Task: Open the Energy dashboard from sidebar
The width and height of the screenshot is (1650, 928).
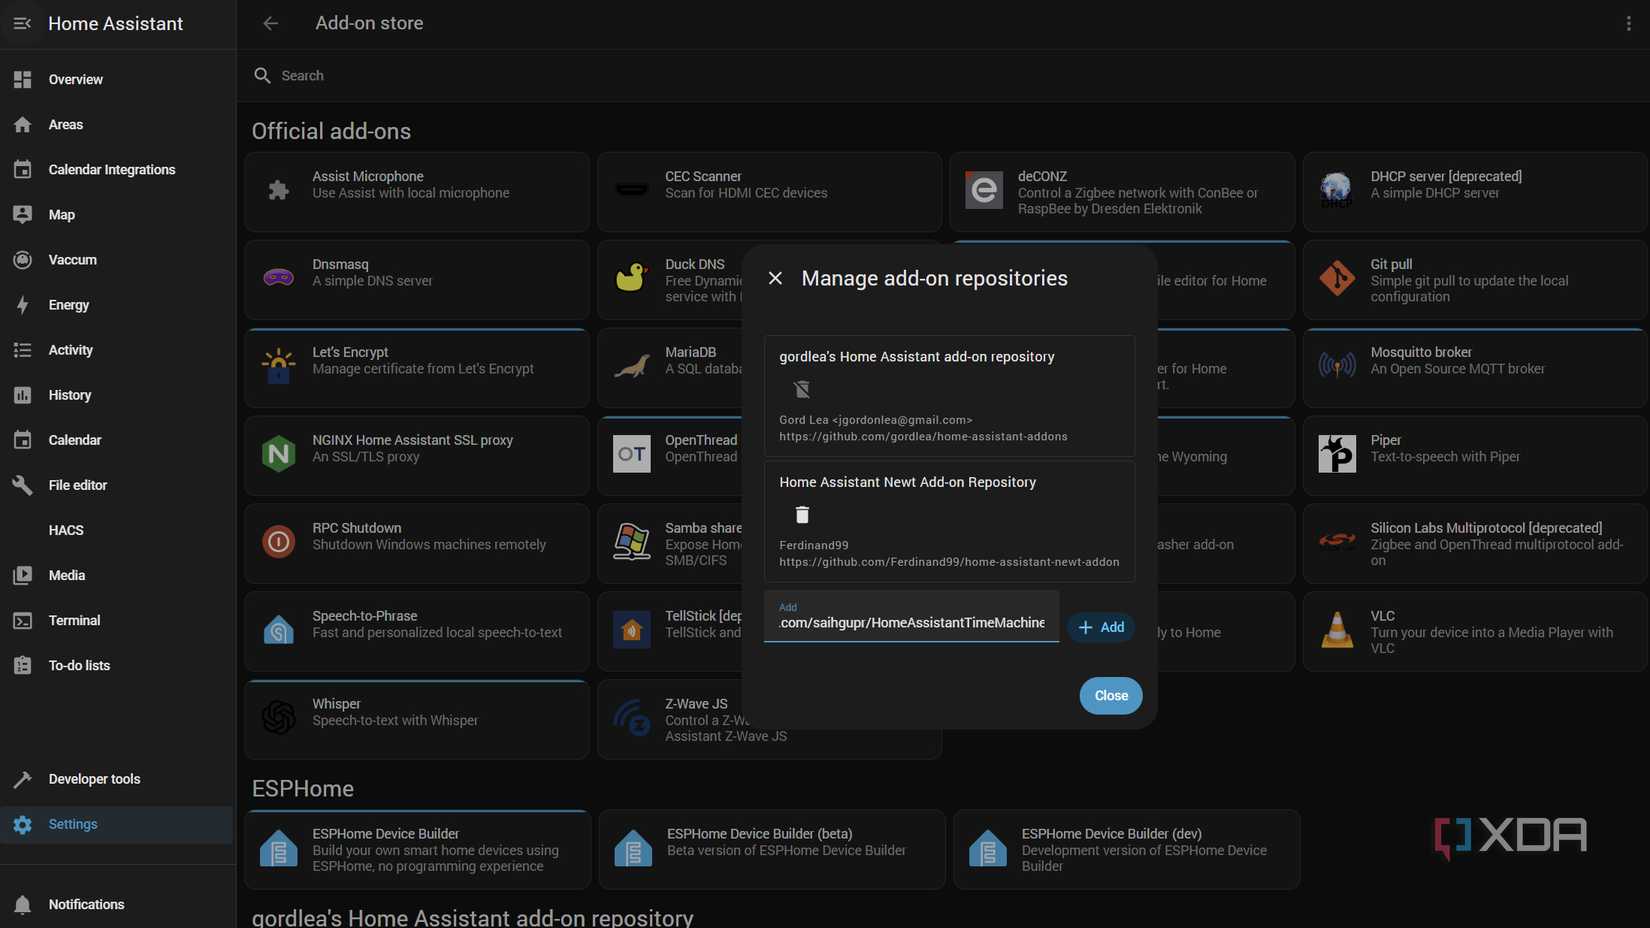Action: point(118,304)
